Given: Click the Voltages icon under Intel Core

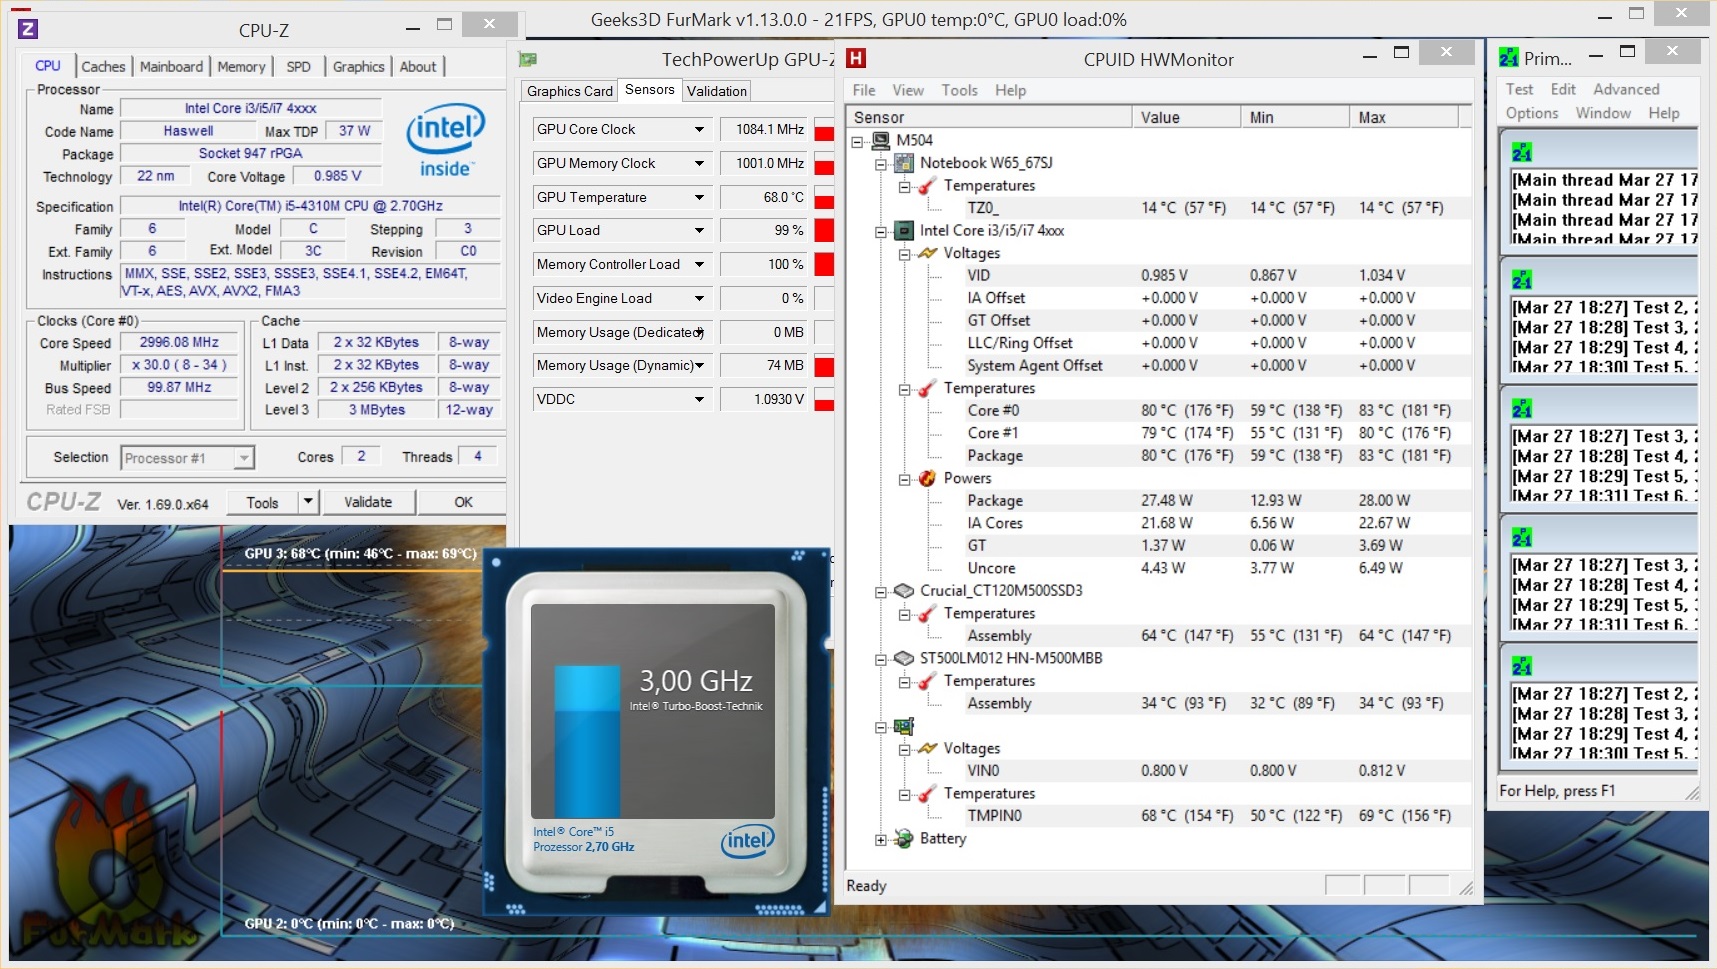Looking at the screenshot, I should [x=928, y=253].
